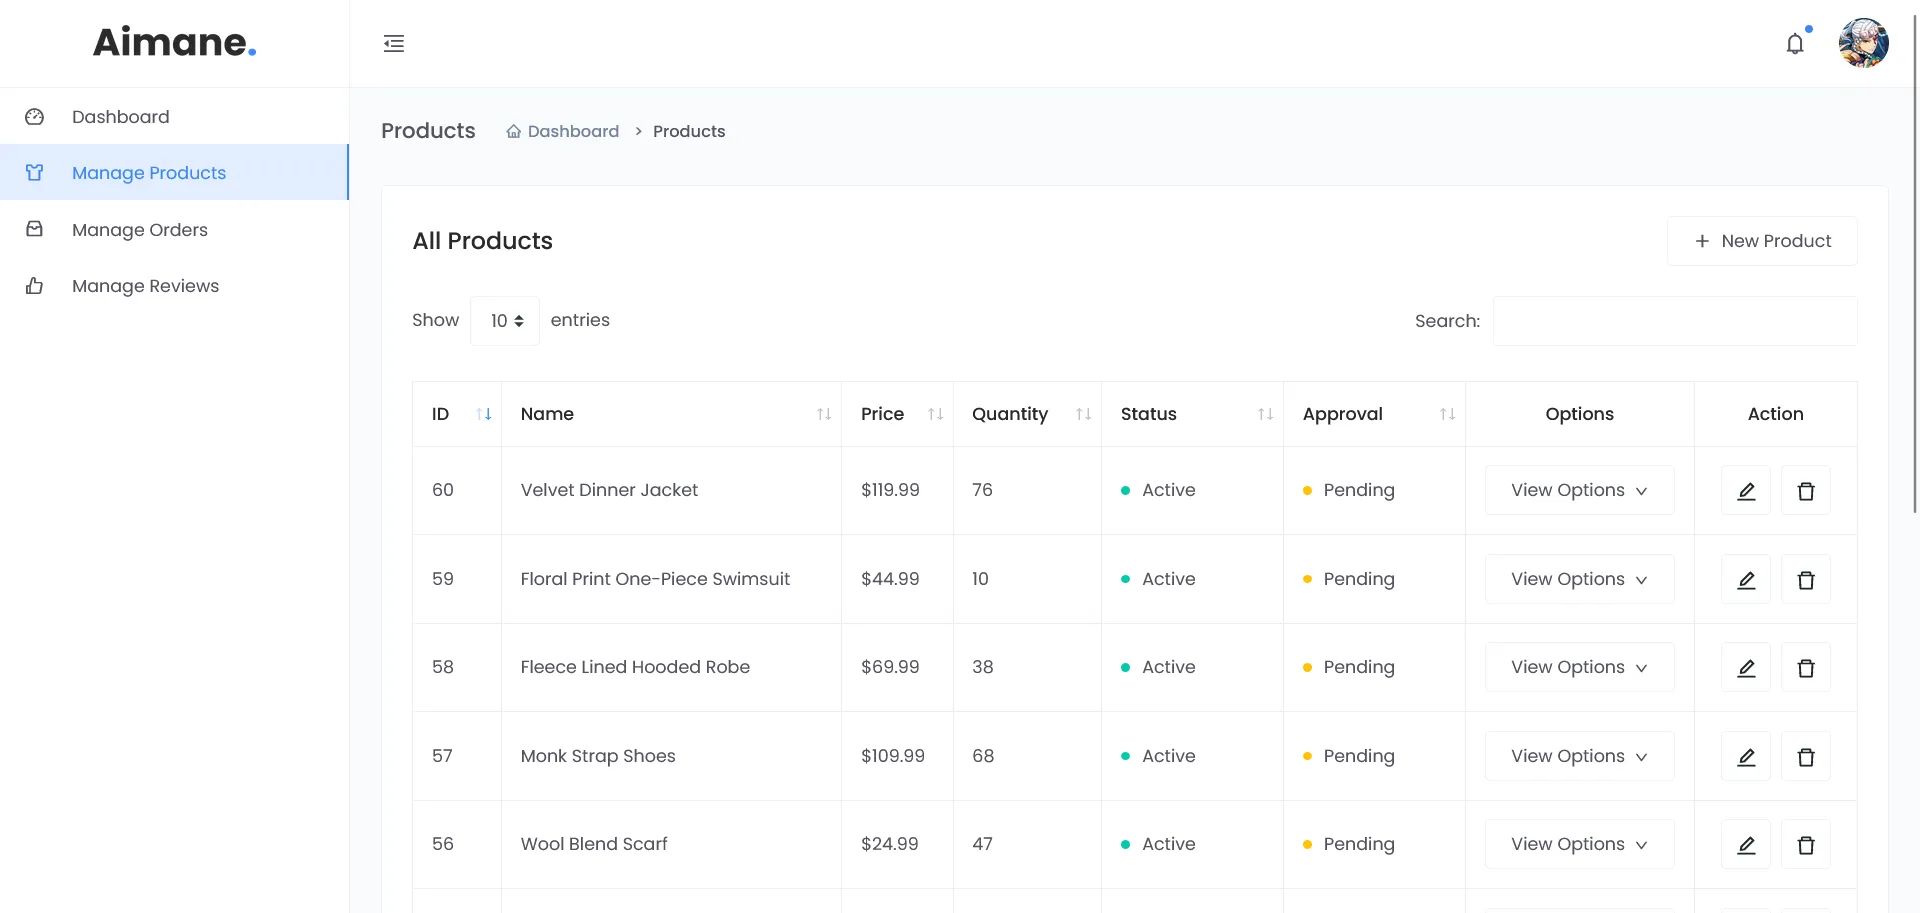Open the entries count dropdown showing 10
This screenshot has width=1920, height=913.
[505, 321]
